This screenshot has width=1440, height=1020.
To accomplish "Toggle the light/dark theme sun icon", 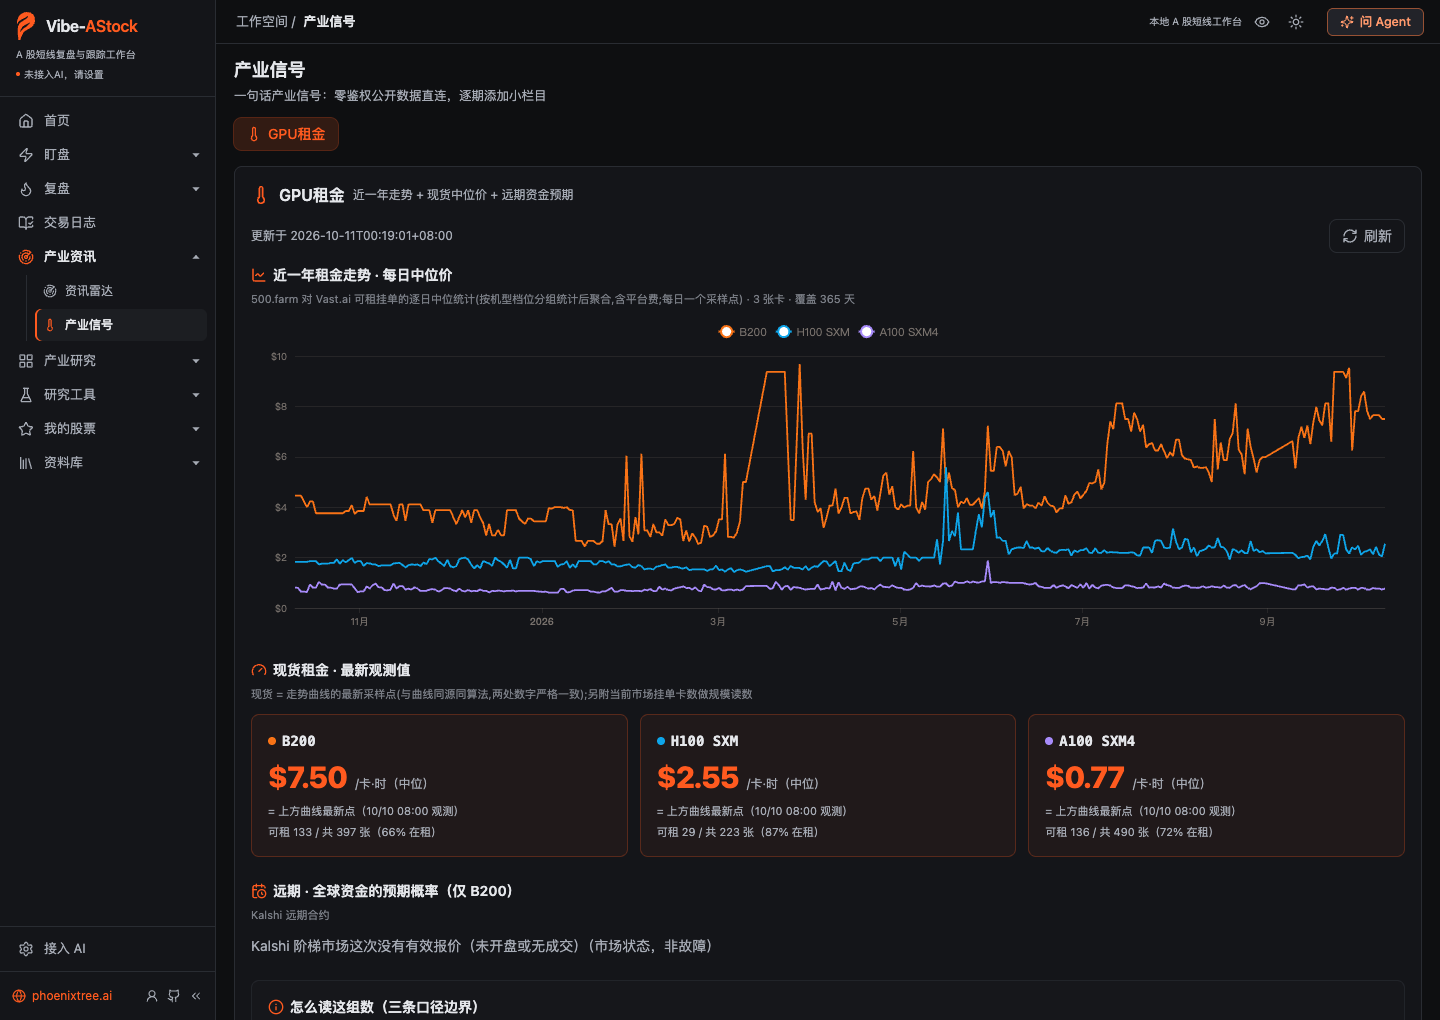I will (x=1296, y=22).
